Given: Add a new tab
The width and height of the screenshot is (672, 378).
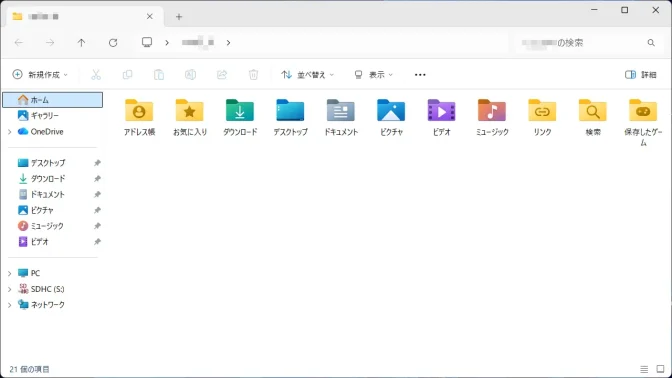Looking at the screenshot, I should pos(179,17).
